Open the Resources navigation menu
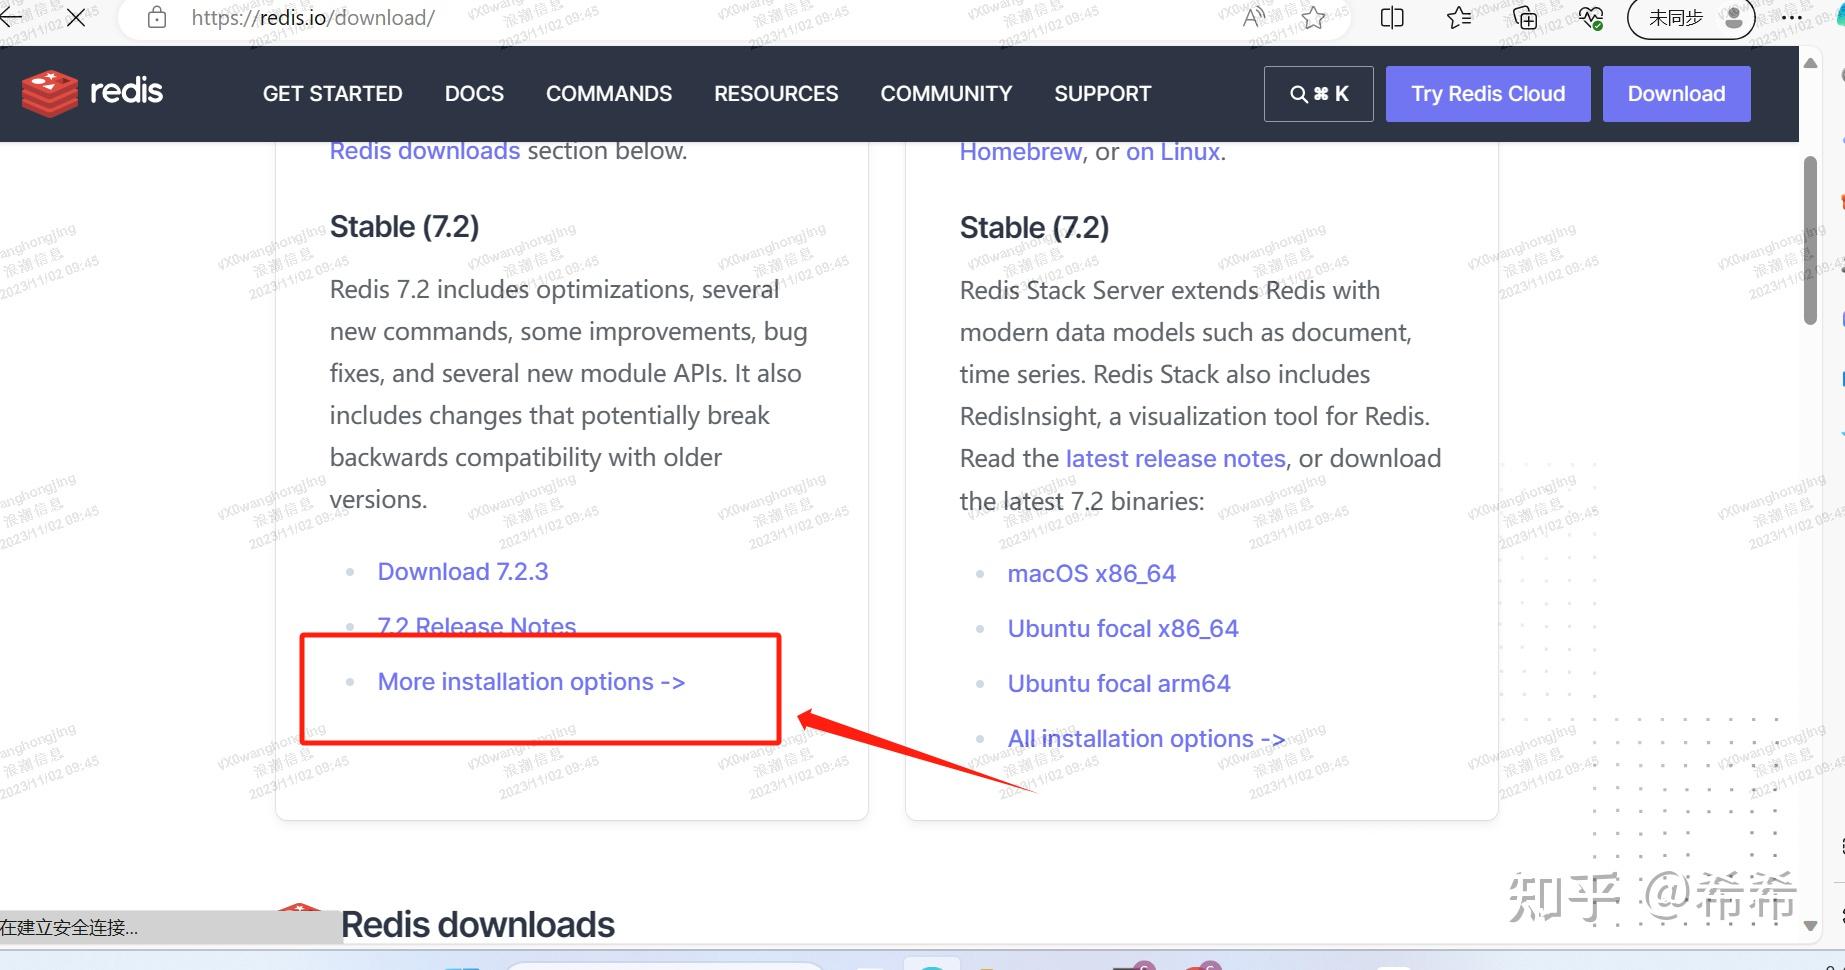The image size is (1845, 970). pyautogui.click(x=775, y=93)
